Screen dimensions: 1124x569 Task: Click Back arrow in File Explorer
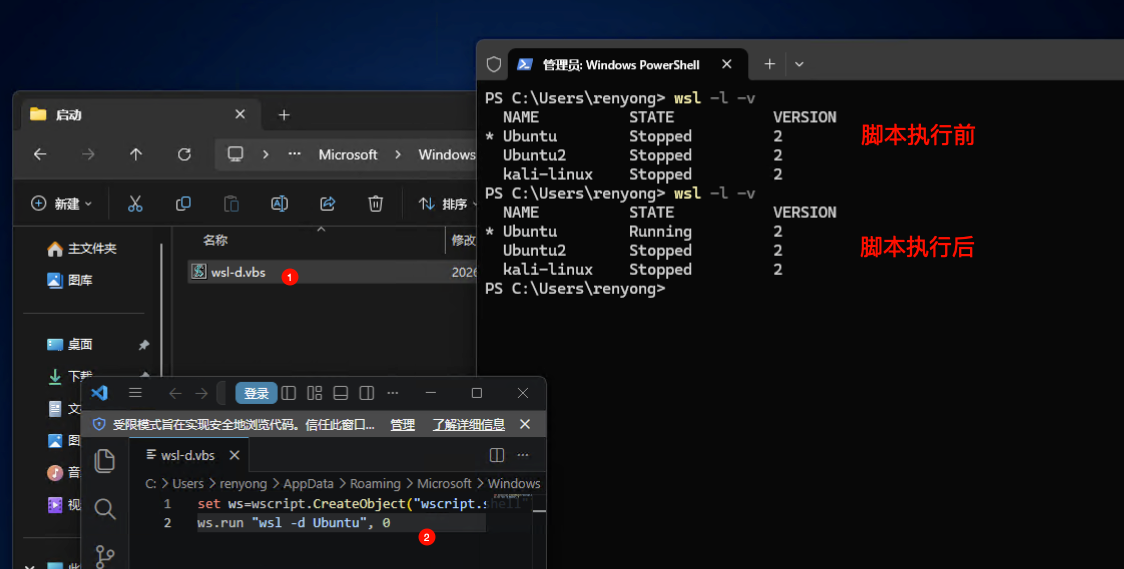pyautogui.click(x=40, y=154)
